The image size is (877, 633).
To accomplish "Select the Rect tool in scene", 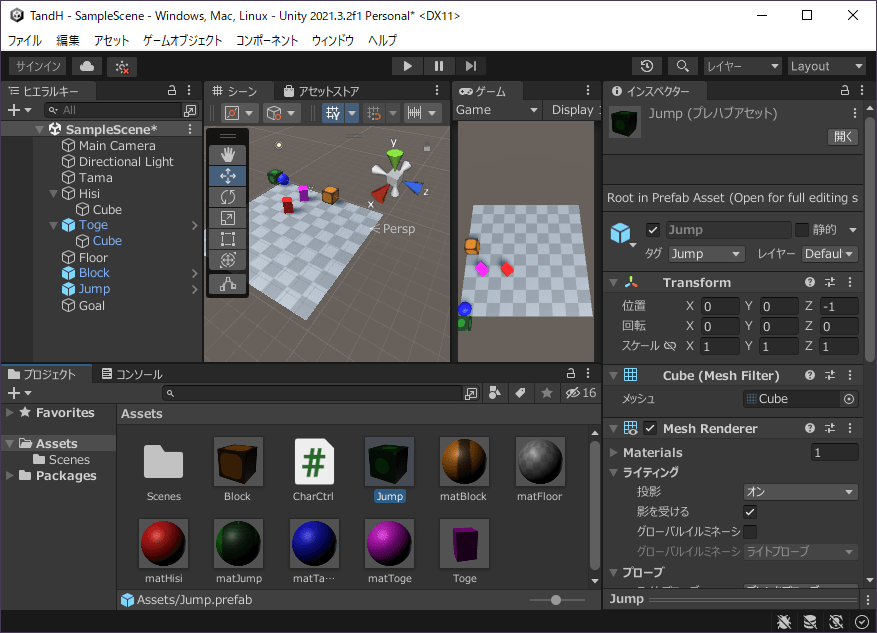I will point(228,239).
